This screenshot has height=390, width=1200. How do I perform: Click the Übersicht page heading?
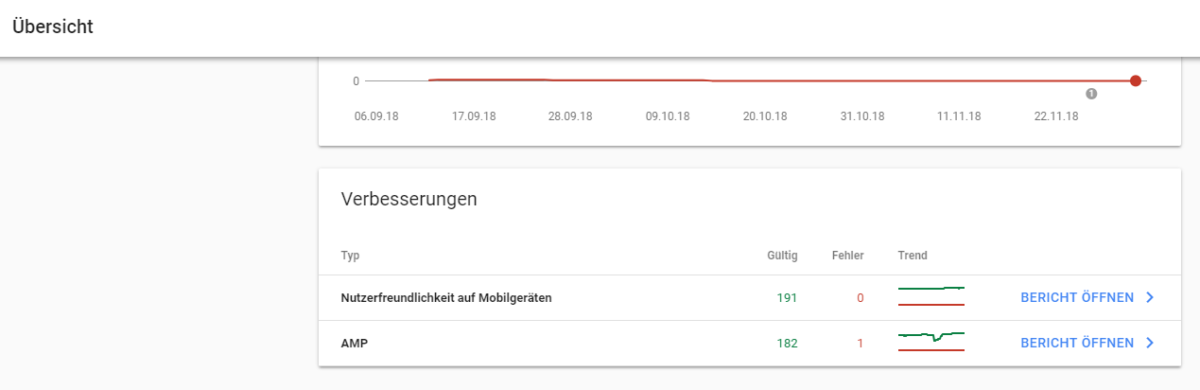click(53, 27)
